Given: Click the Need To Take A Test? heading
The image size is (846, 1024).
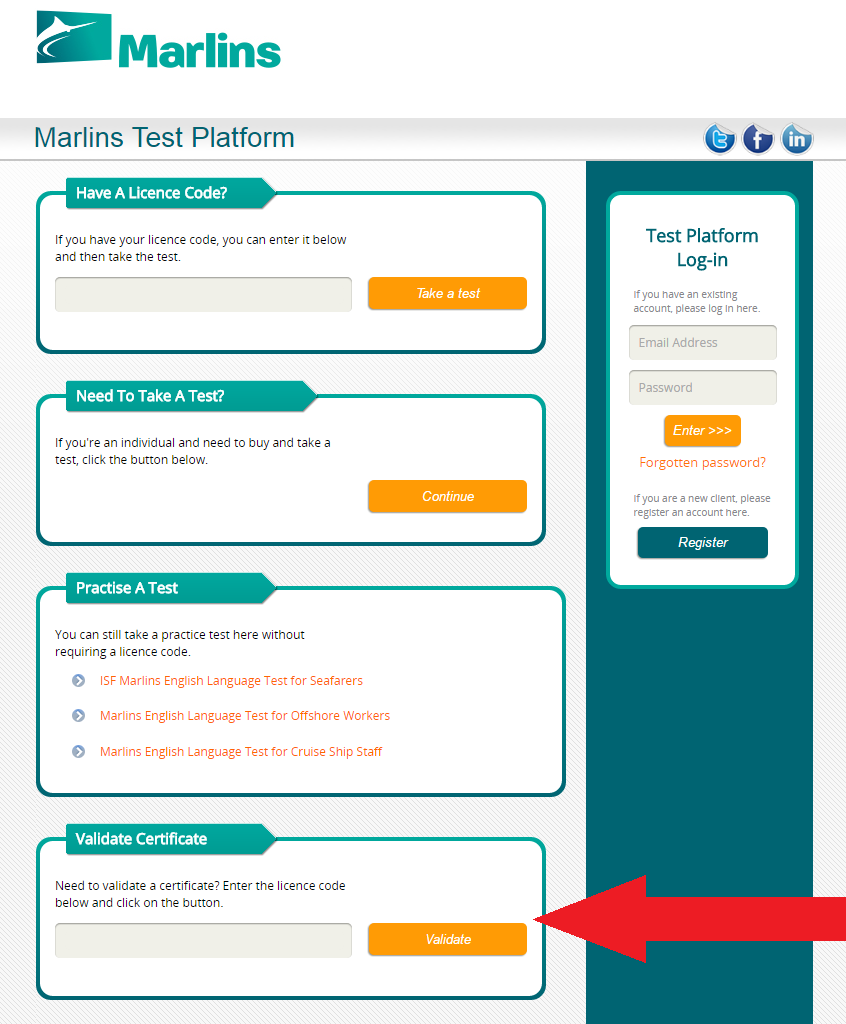Looking at the screenshot, I should click(x=150, y=396).
